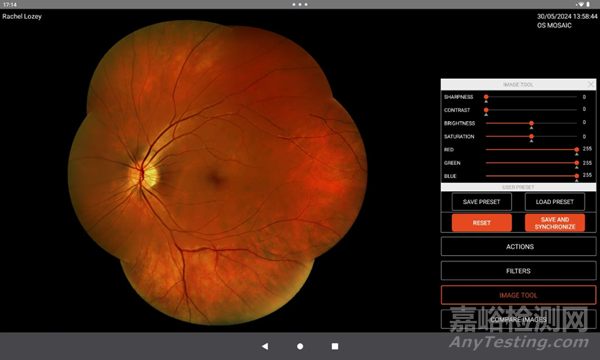The height and width of the screenshot is (360, 600).
Task: Reset the image adjustments
Action: click(x=481, y=223)
